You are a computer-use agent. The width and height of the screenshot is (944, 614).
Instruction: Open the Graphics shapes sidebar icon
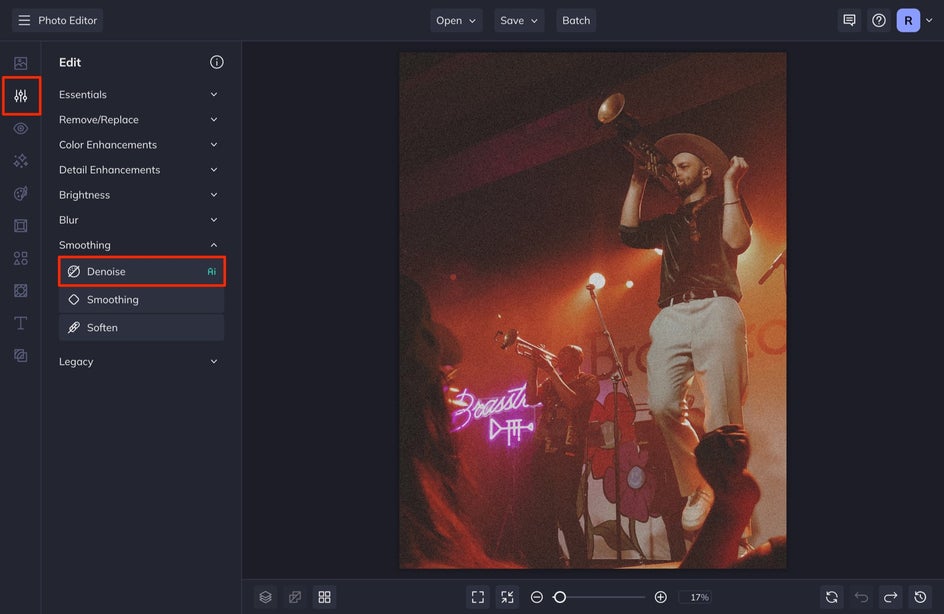tap(20, 258)
